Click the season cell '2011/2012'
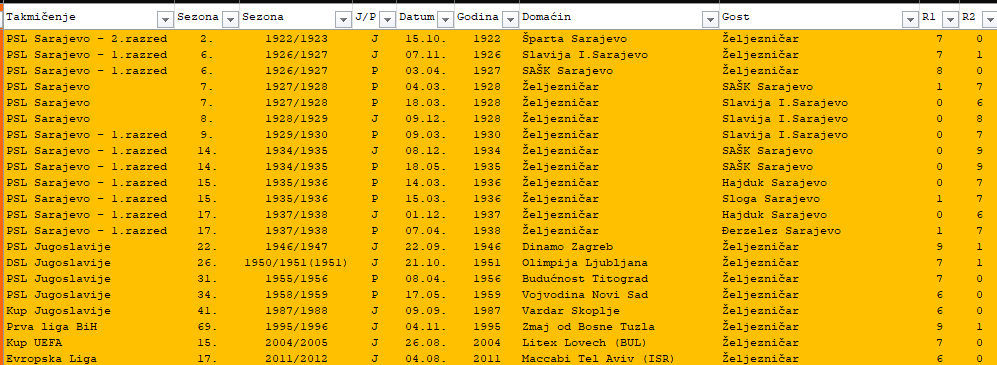 point(296,359)
